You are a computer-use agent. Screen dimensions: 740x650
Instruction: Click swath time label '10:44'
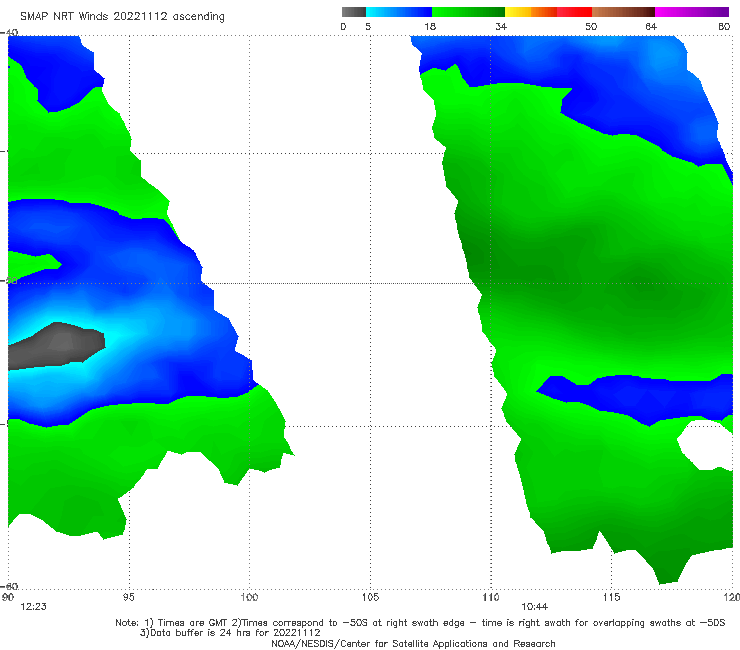click(534, 607)
